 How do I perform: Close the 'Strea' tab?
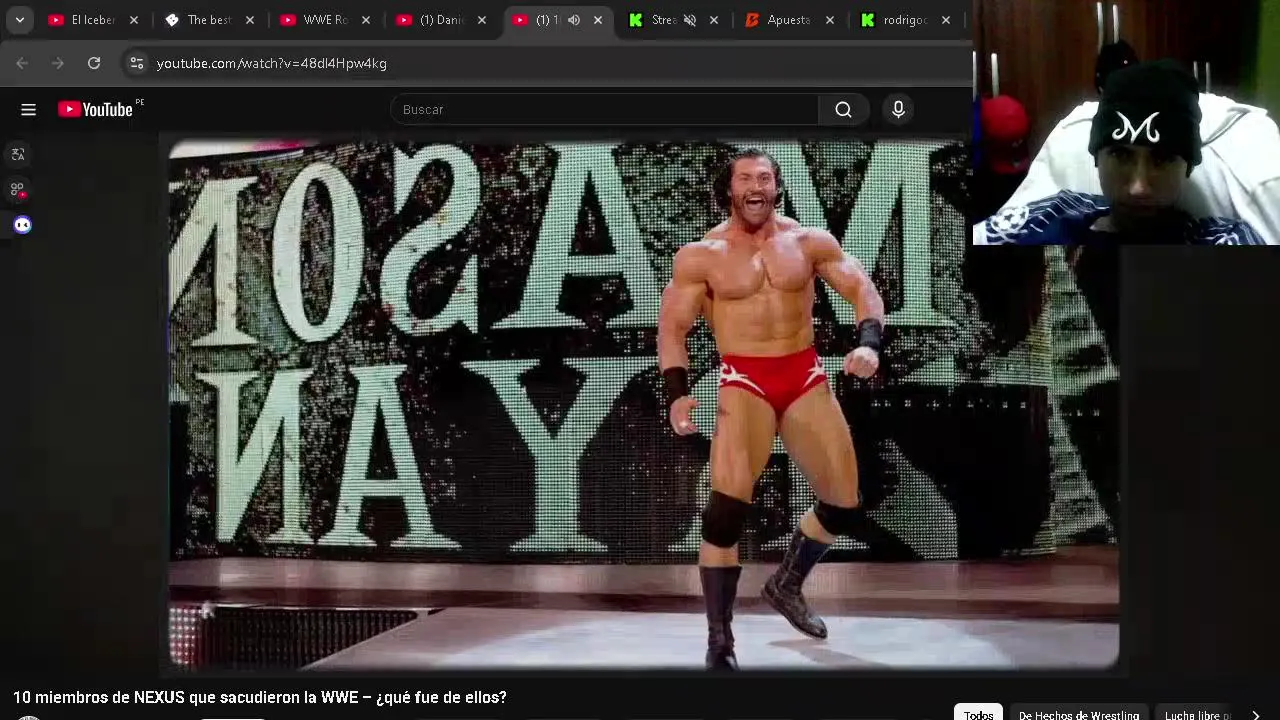pos(714,20)
